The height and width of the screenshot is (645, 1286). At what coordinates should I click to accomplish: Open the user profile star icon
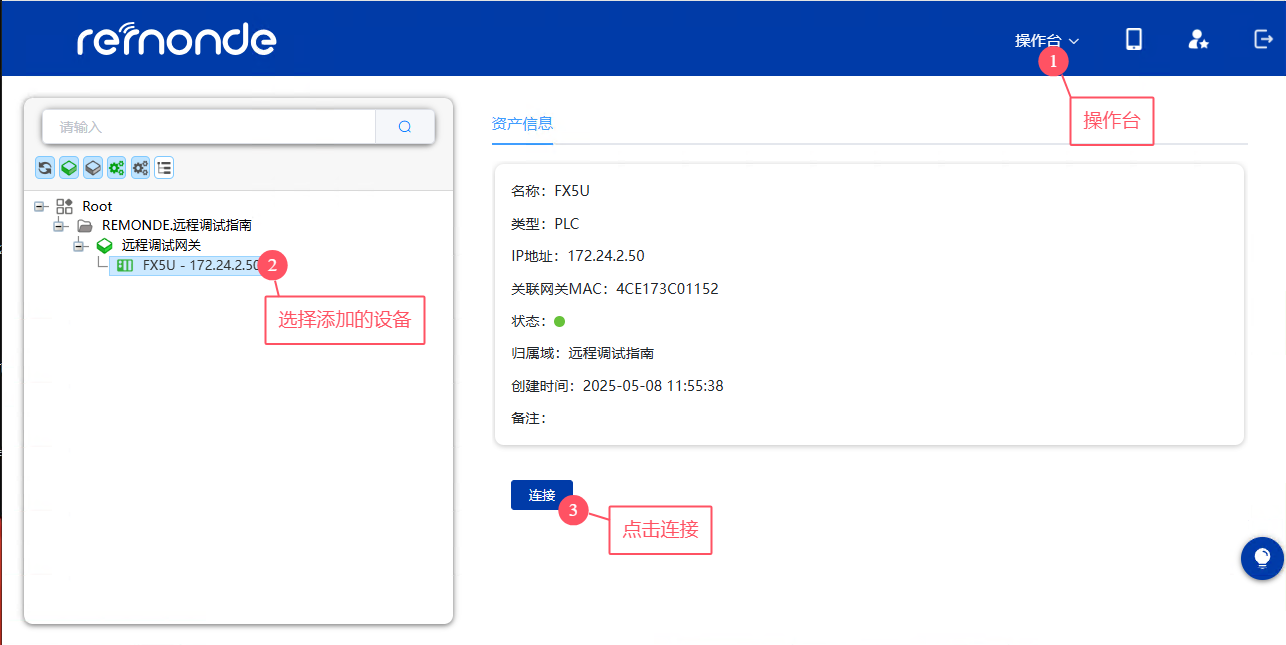pyautogui.click(x=1198, y=39)
